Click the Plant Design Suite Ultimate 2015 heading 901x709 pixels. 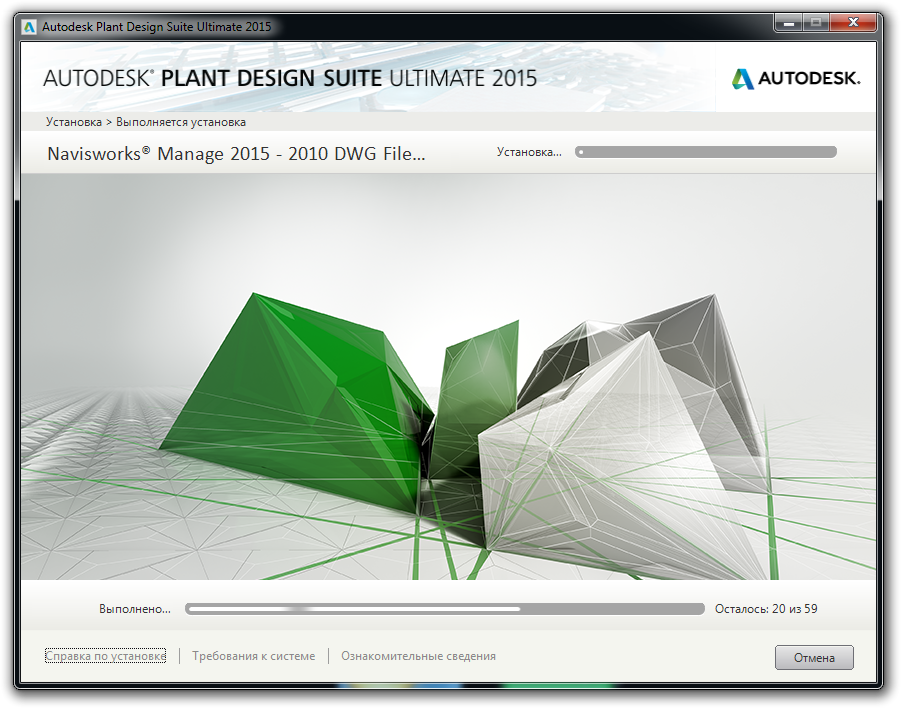tap(290, 78)
